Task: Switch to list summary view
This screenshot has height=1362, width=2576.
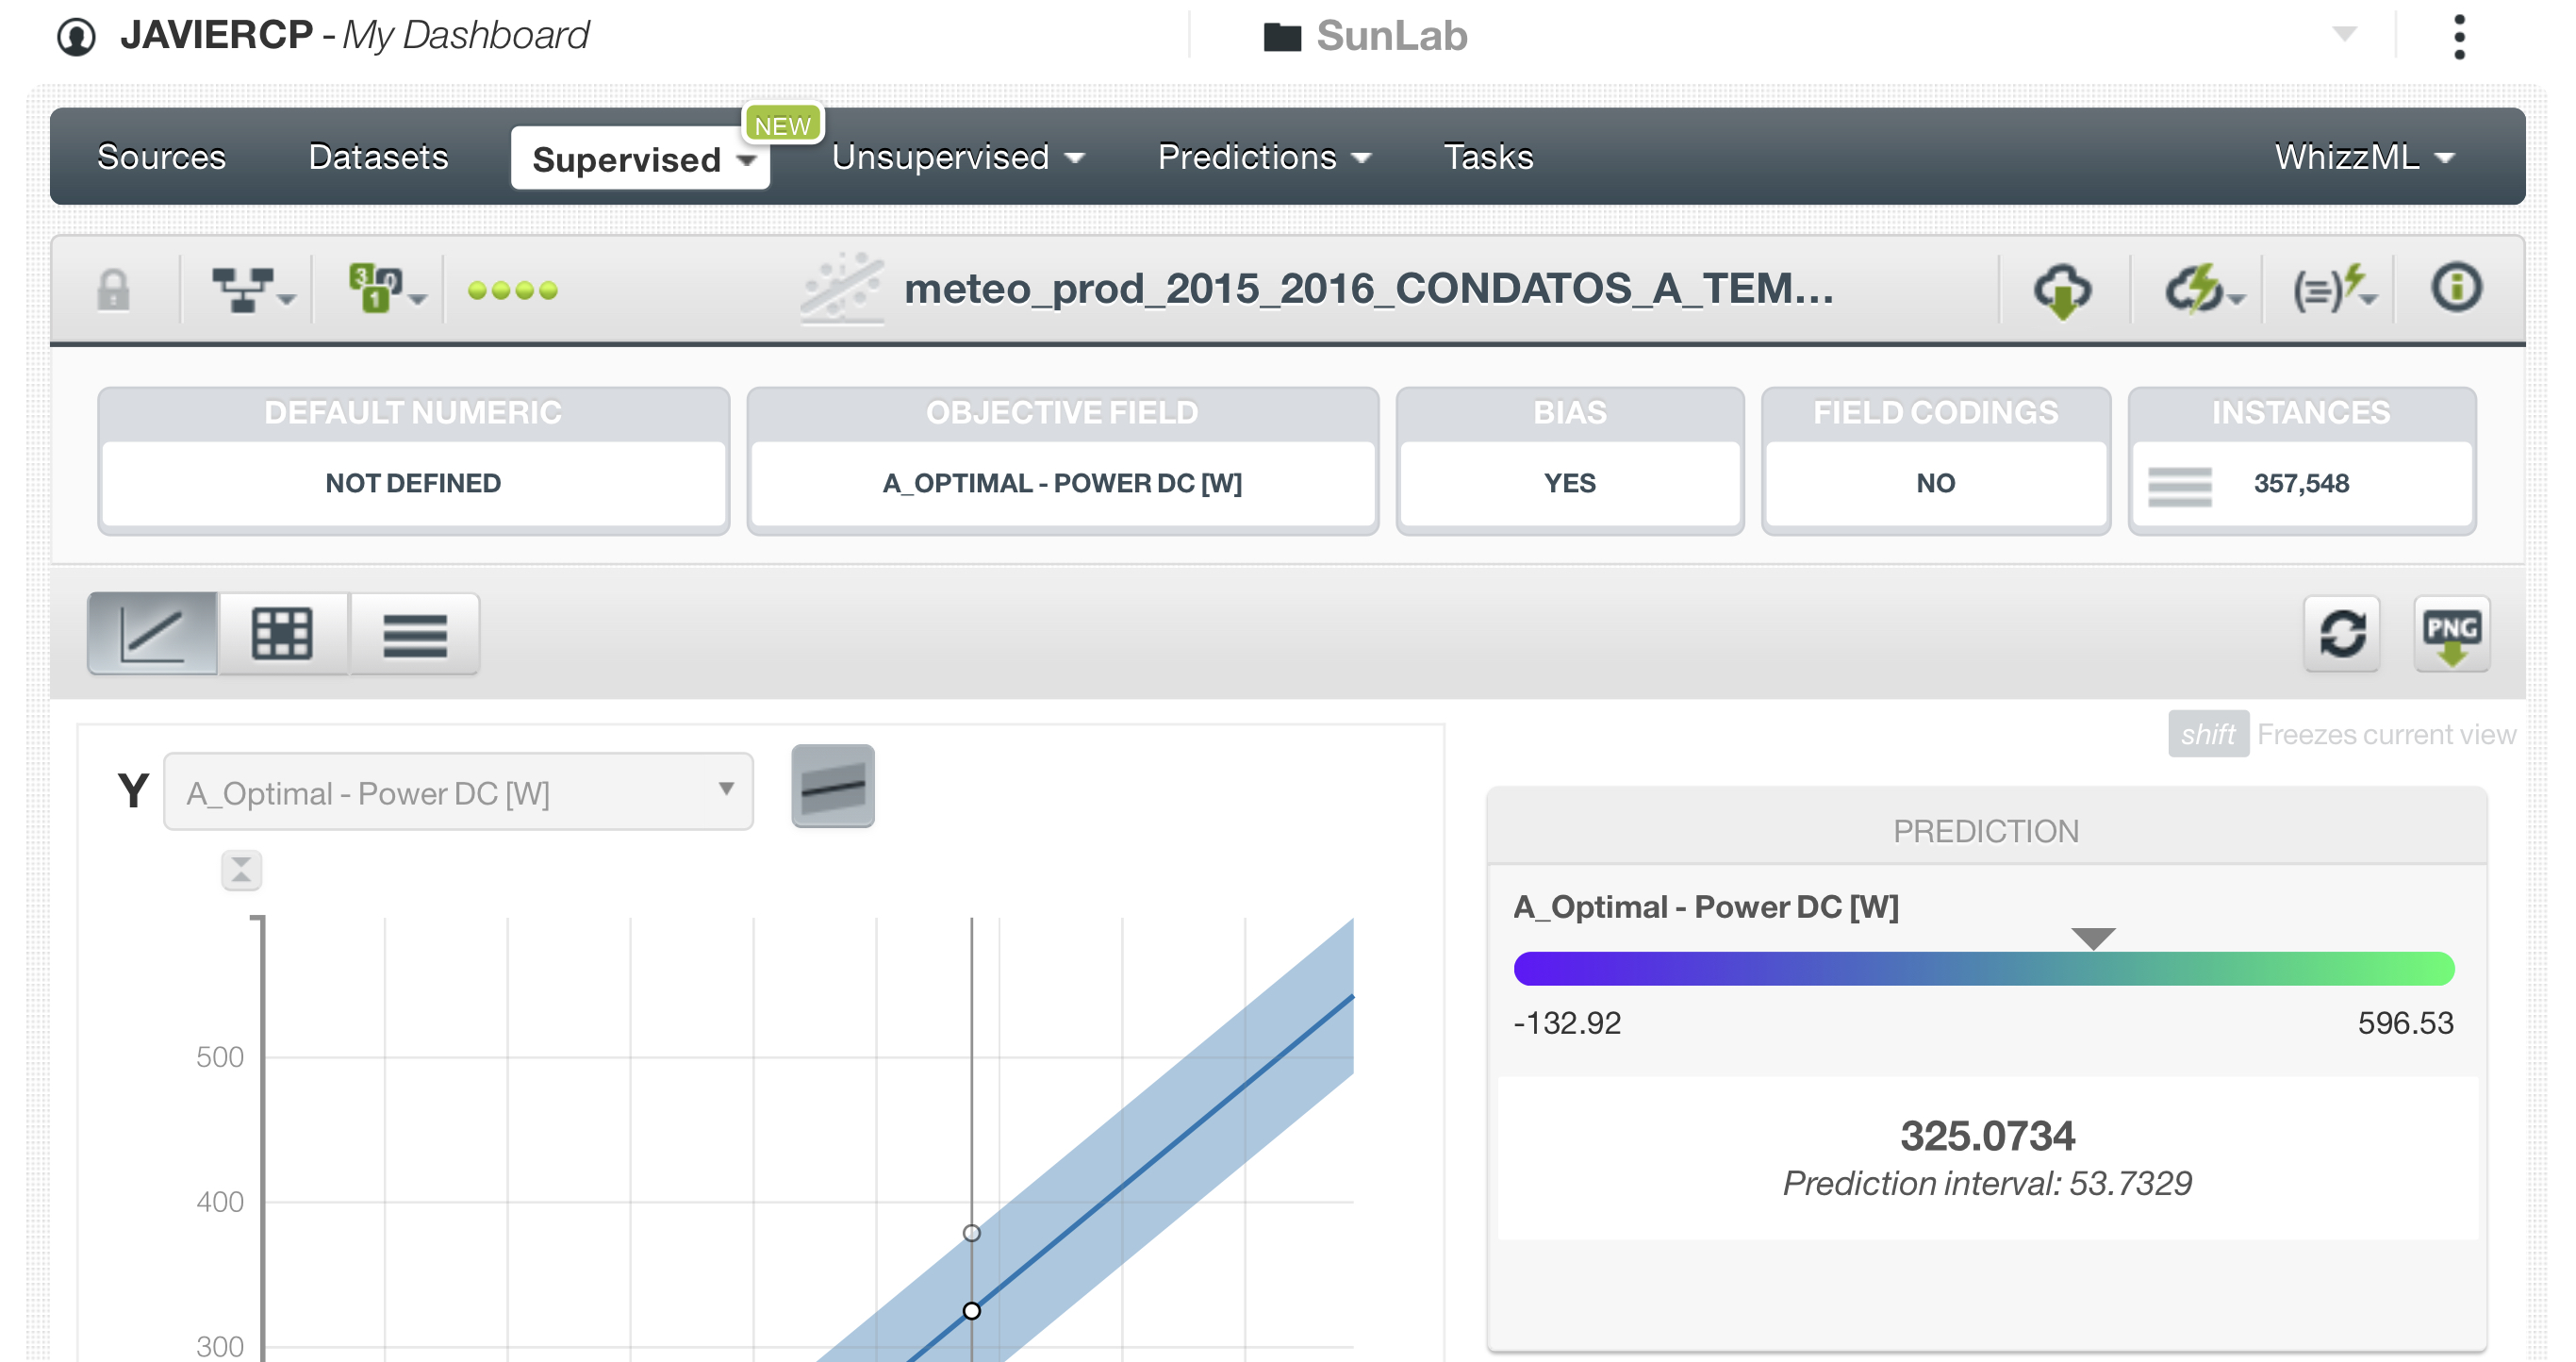Action: 414,633
